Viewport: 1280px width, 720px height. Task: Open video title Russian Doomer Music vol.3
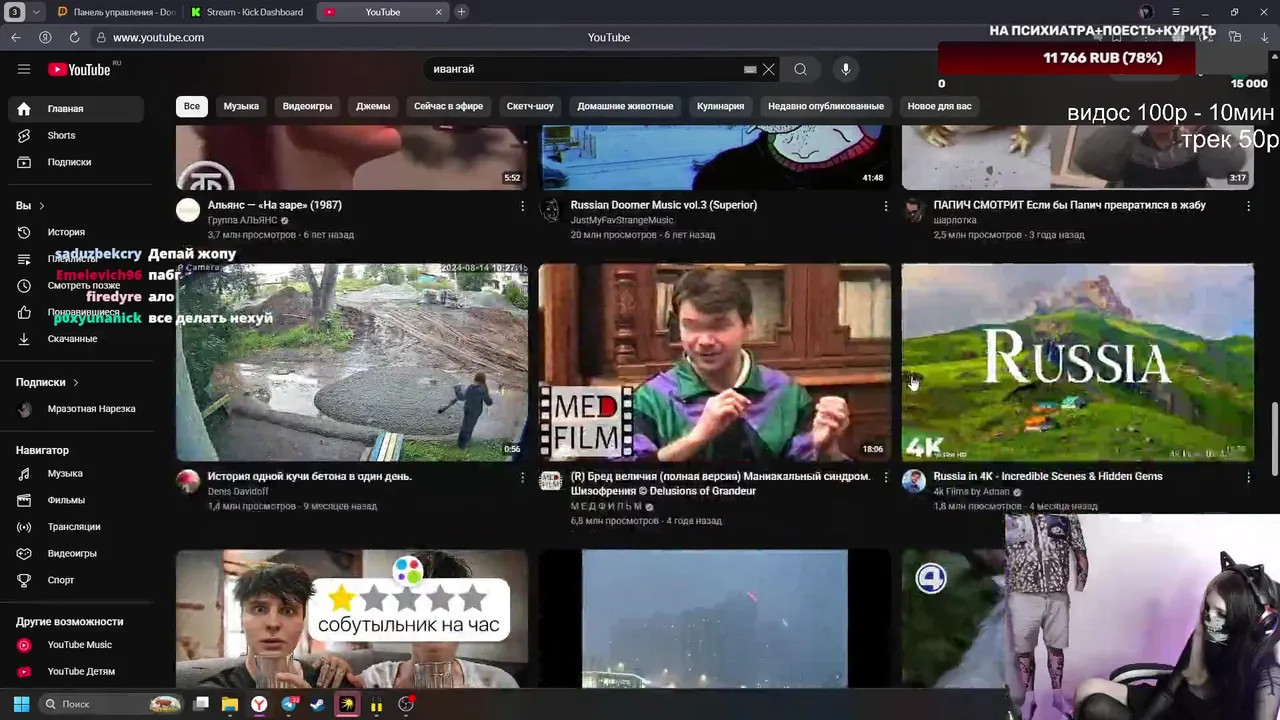coord(664,205)
